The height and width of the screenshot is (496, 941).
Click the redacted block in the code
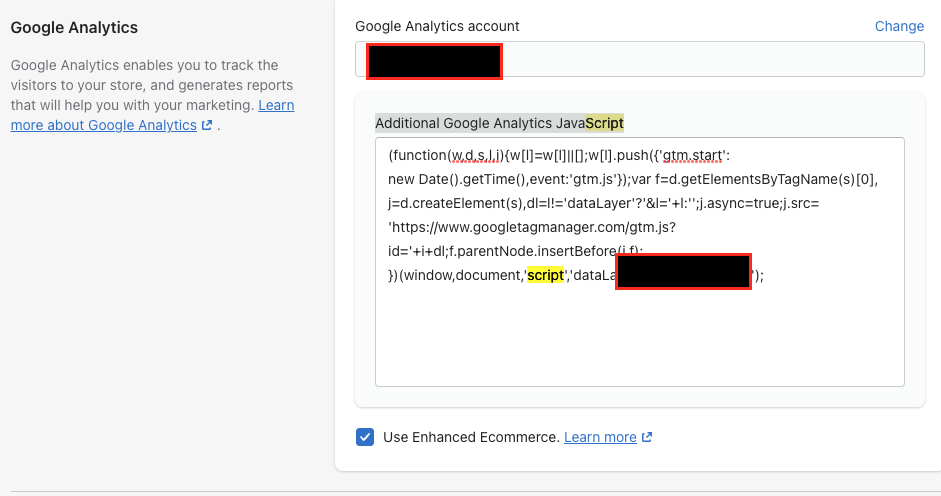pos(683,272)
